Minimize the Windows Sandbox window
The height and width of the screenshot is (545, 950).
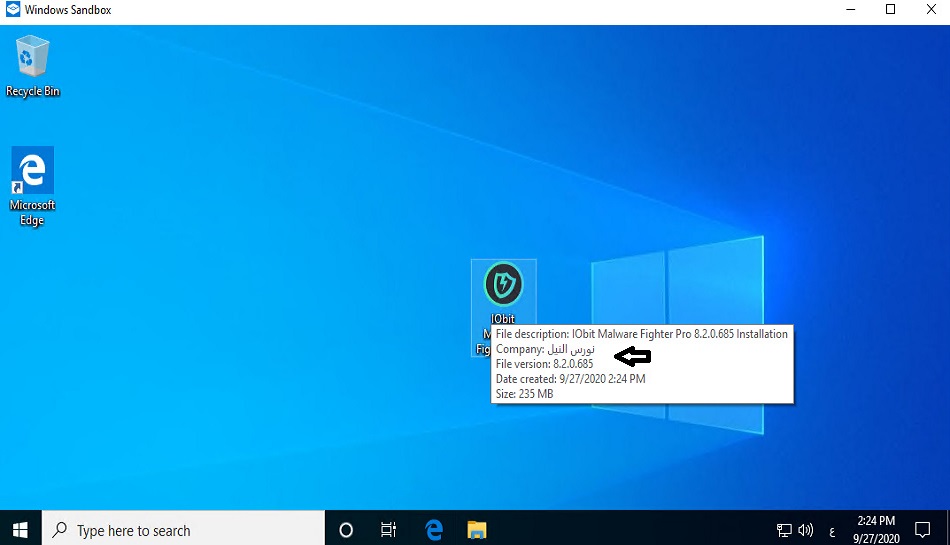pos(845,11)
